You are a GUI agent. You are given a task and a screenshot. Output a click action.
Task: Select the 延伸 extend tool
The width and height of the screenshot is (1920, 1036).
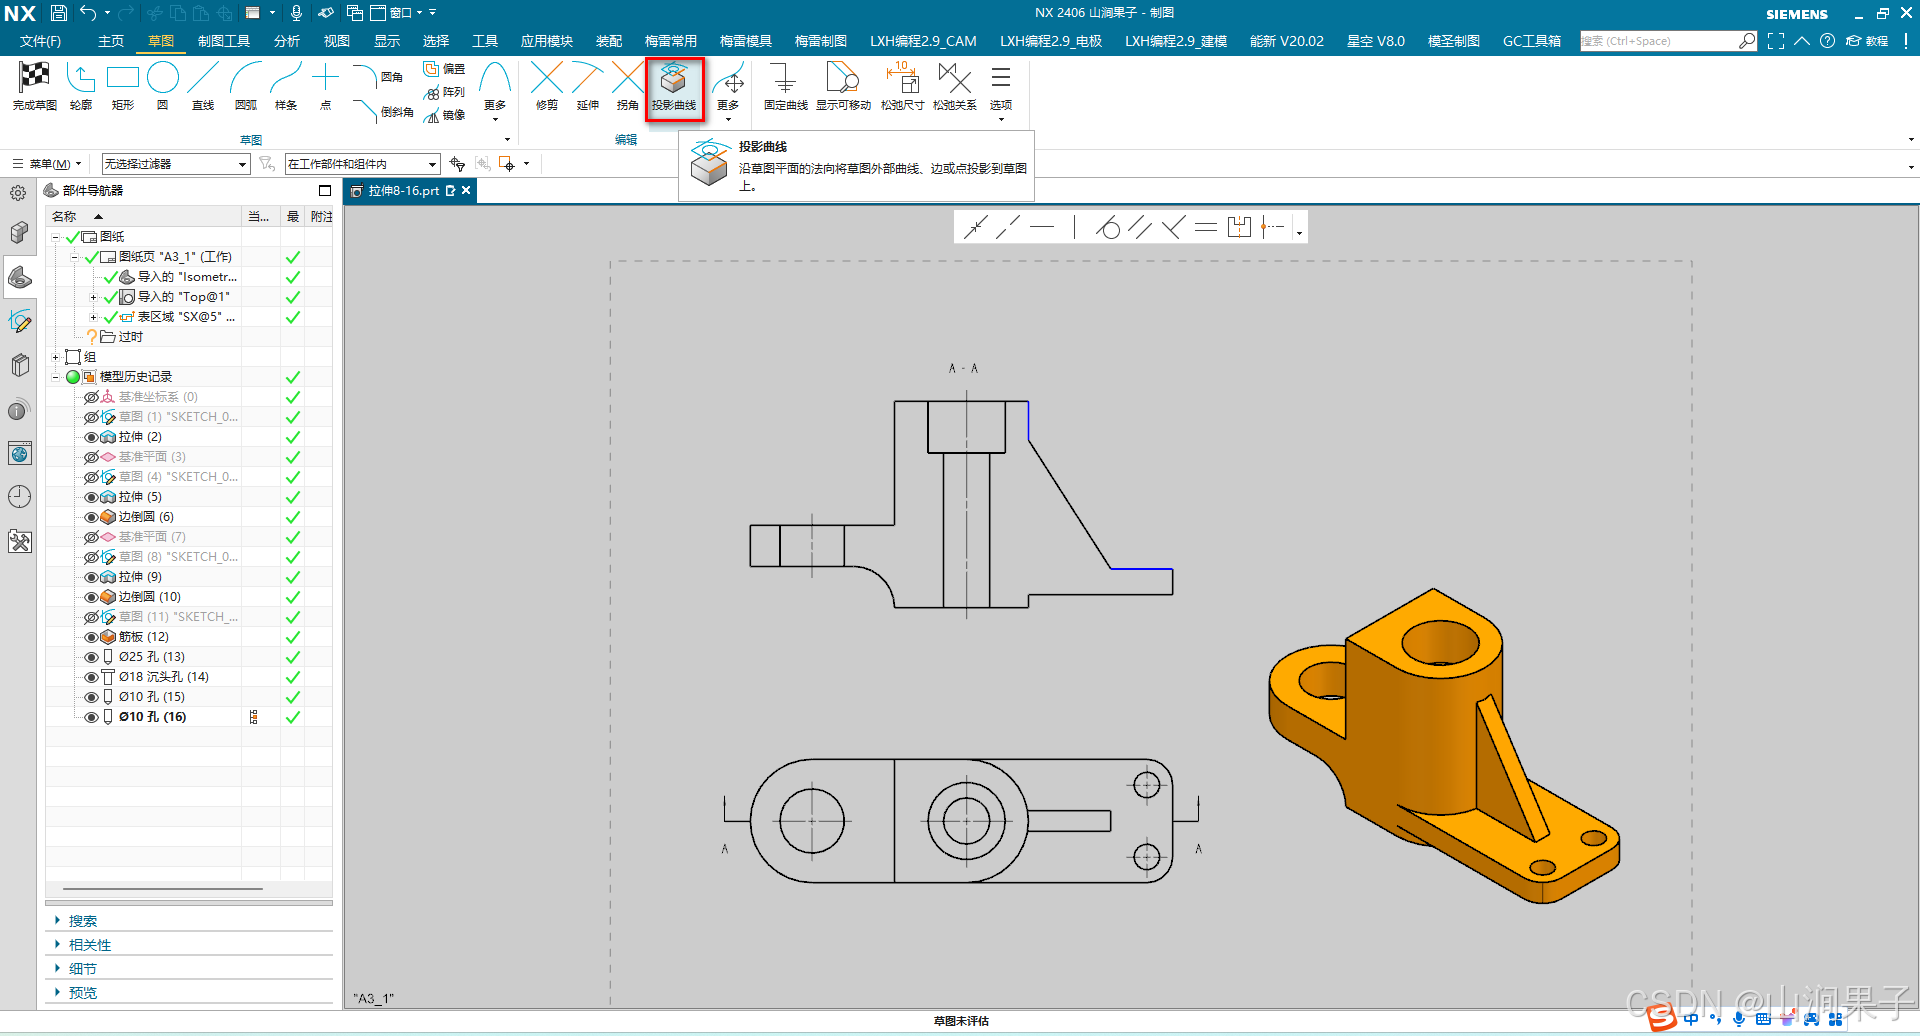(x=588, y=85)
